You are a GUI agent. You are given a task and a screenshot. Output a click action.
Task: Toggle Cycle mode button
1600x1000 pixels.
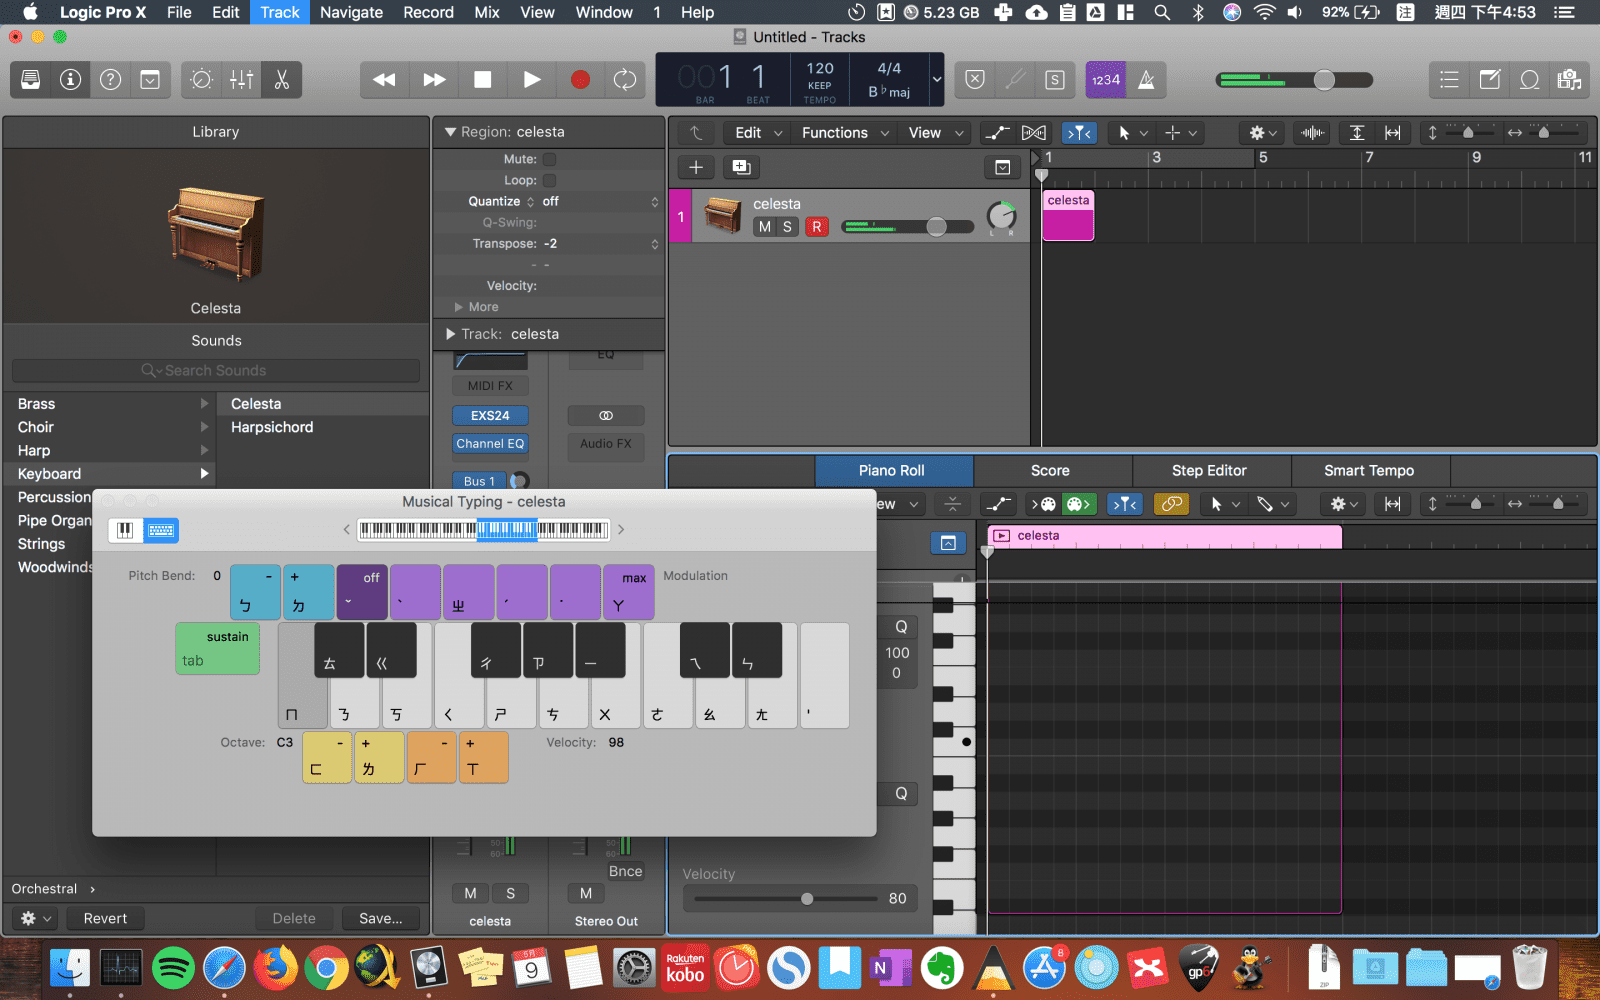(x=625, y=80)
